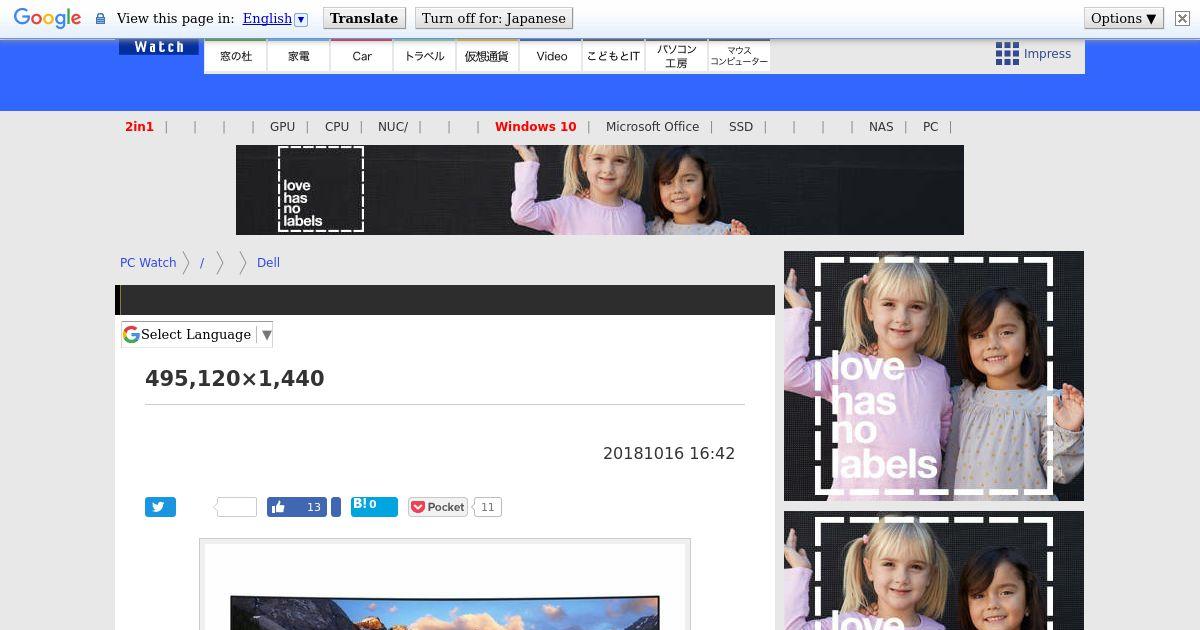
Task: Click the love has no labels top banner
Action: pos(600,190)
